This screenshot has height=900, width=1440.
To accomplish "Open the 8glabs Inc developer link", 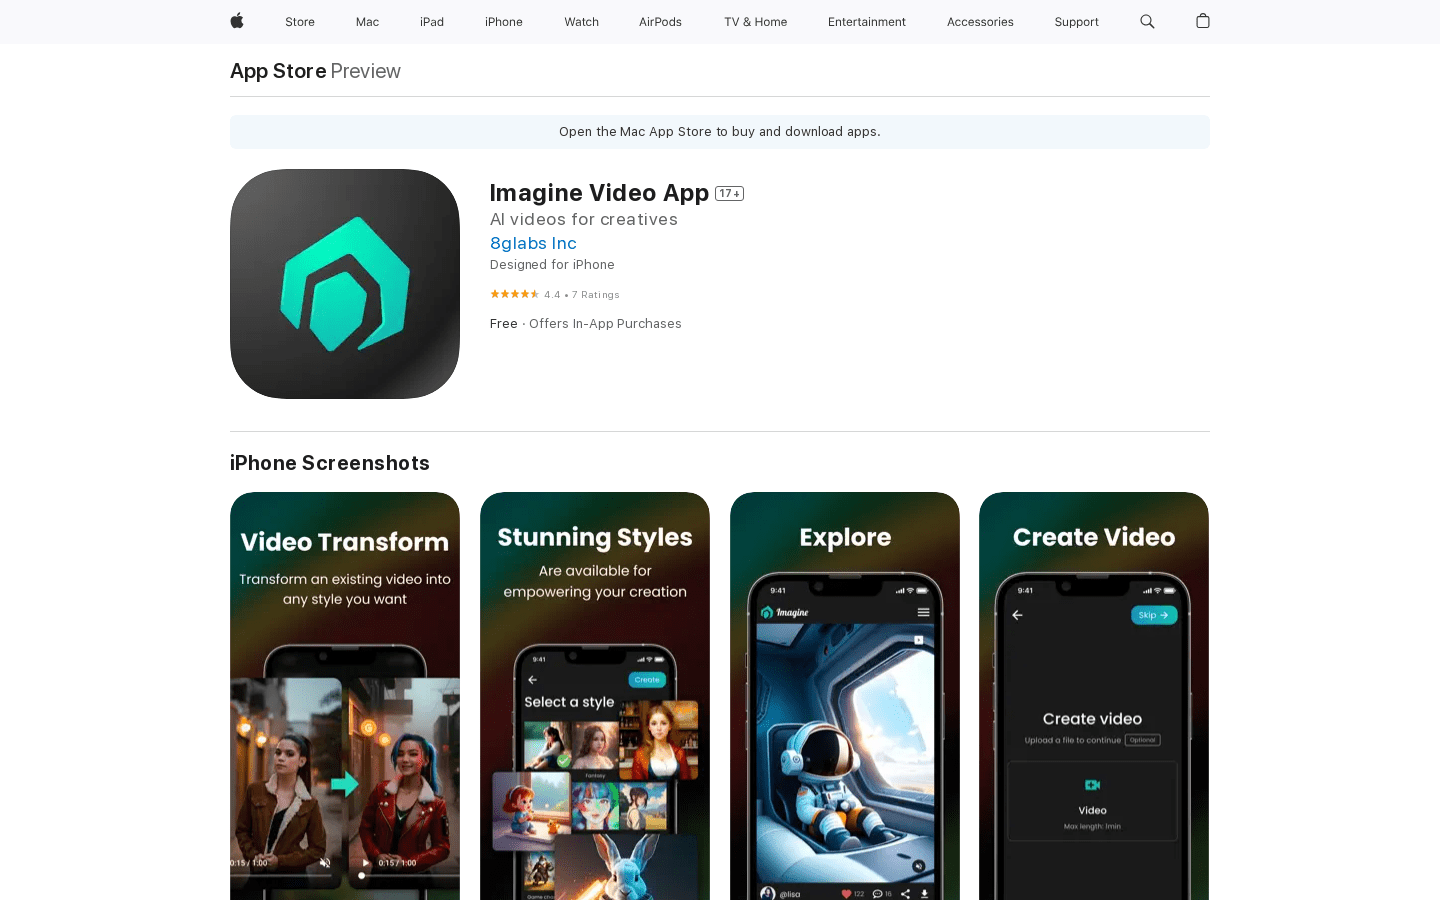I will coord(533,243).
